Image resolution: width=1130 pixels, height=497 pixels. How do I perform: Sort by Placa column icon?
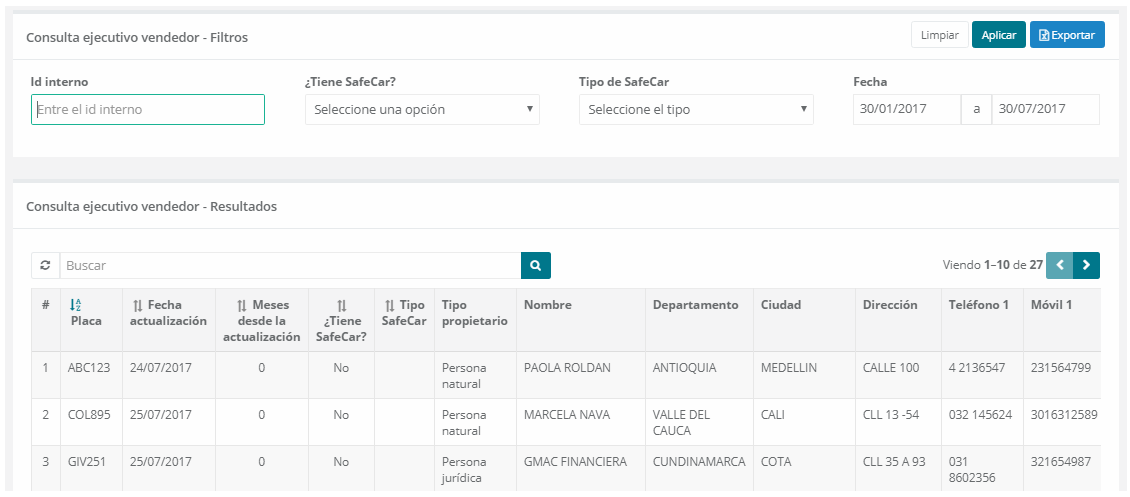click(76, 305)
